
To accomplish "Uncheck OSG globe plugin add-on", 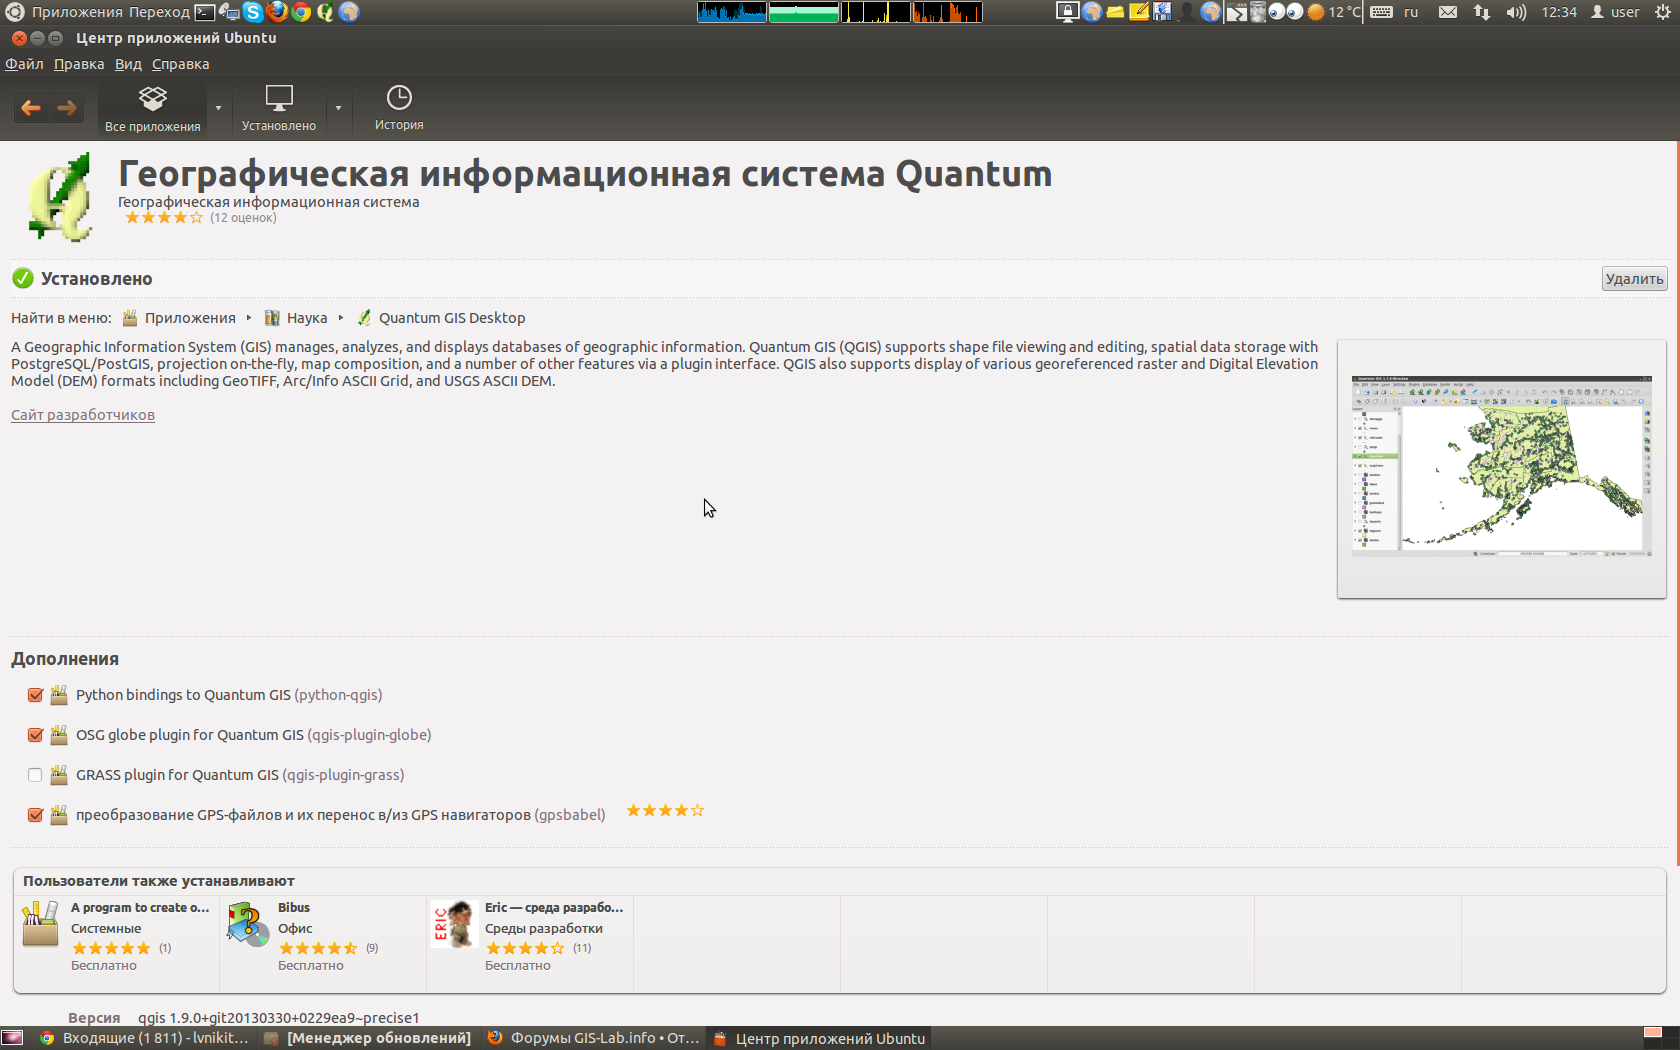I will 35,735.
